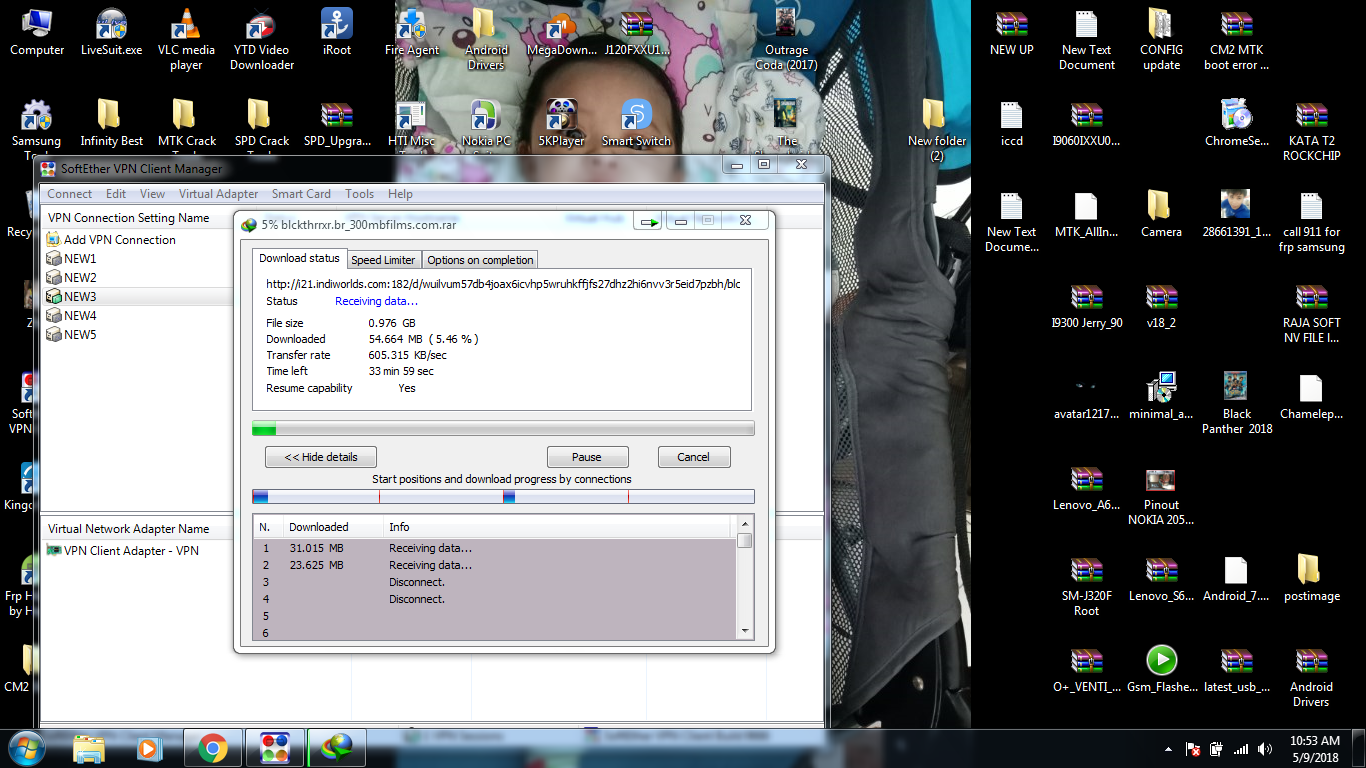
Task: Click the network signal tray icon
Action: [x=1241, y=748]
